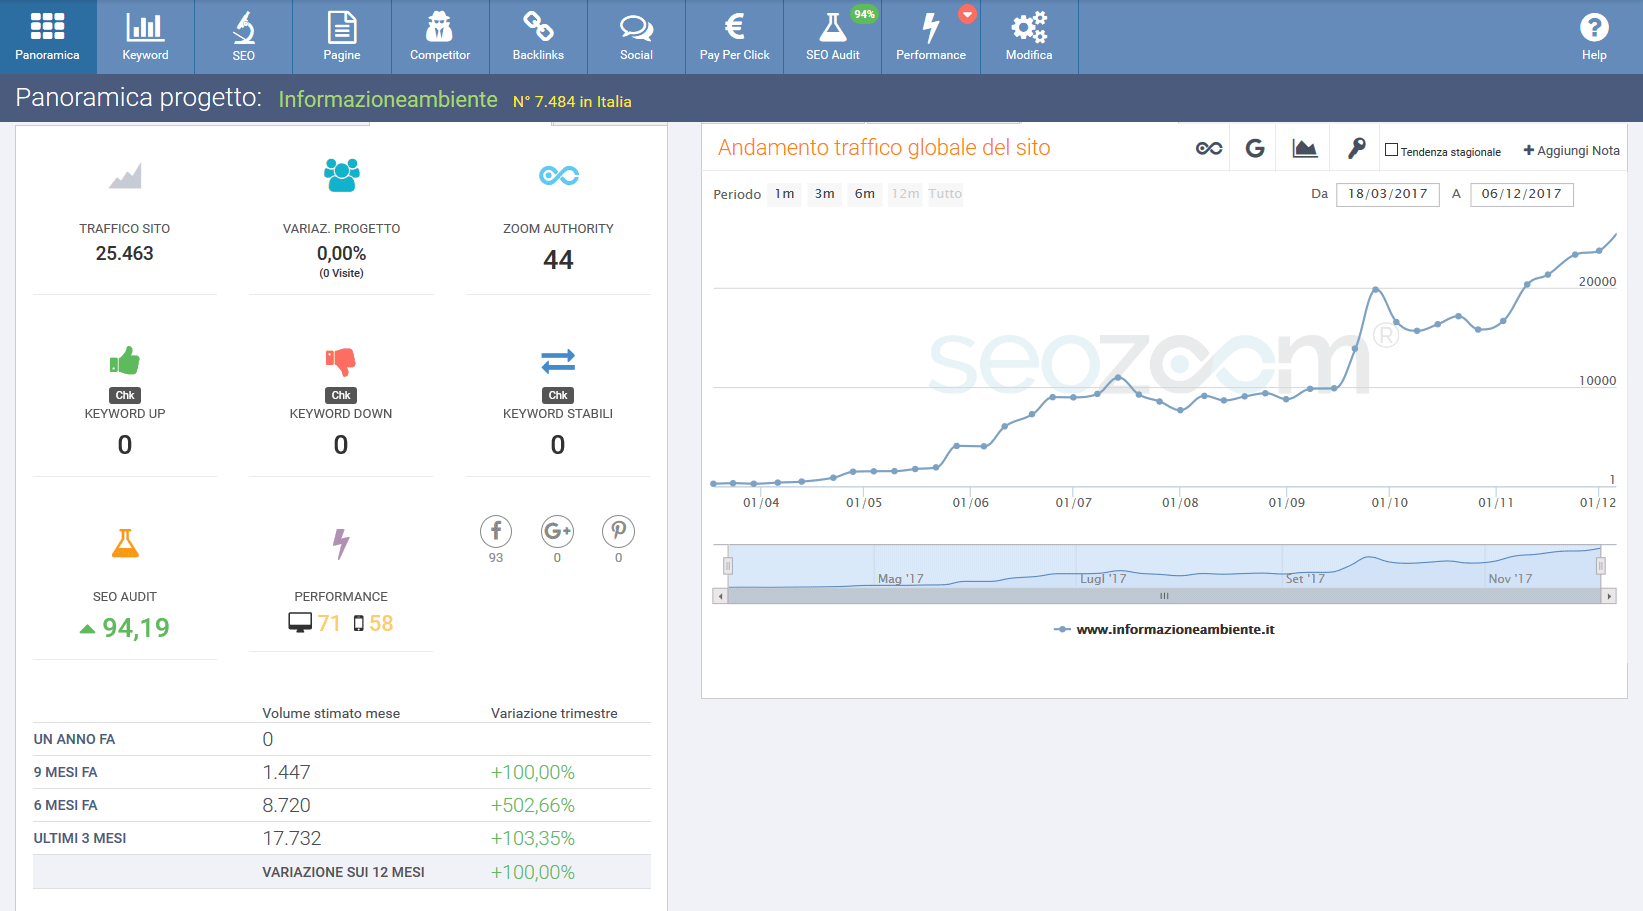Viewport: 1643px width, 911px height.
Task: Click Chk button under Keyword Stabili
Action: (558, 395)
